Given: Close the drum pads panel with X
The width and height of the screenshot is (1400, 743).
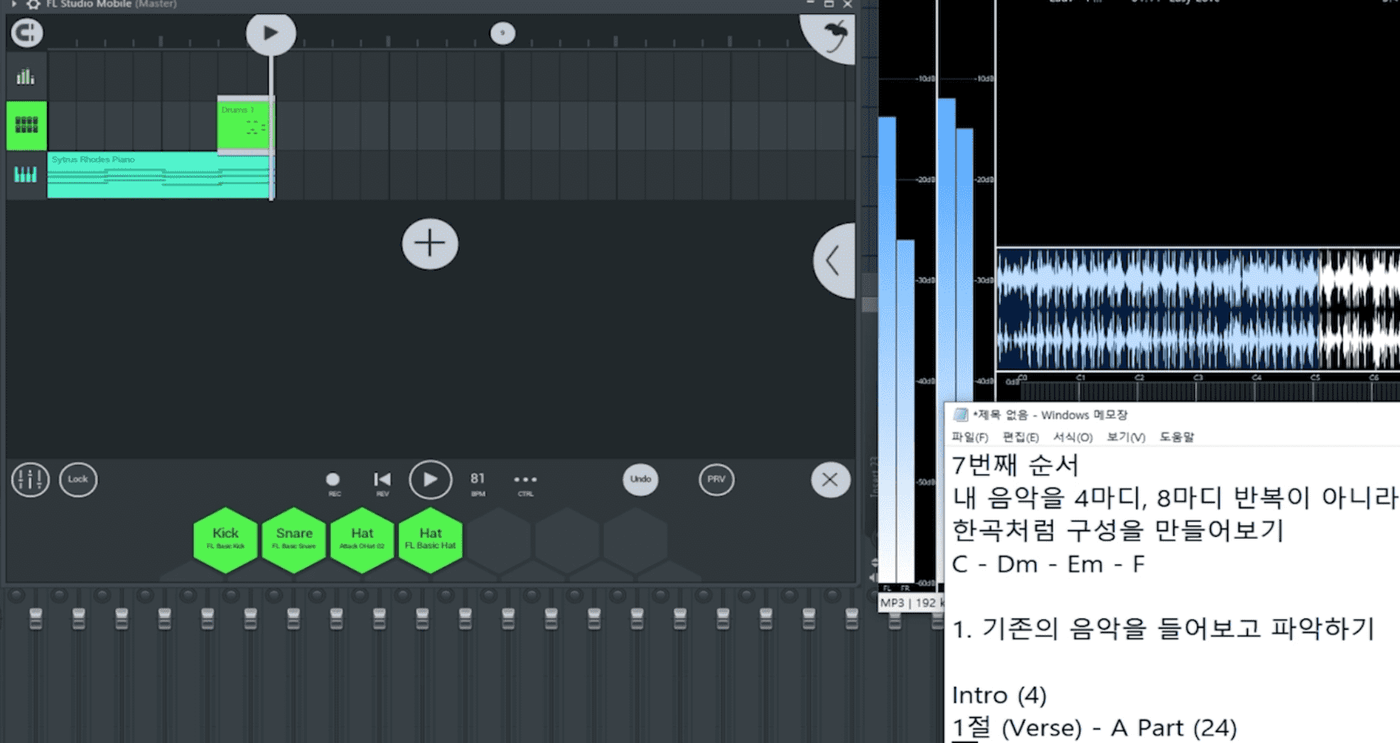Looking at the screenshot, I should coord(830,480).
